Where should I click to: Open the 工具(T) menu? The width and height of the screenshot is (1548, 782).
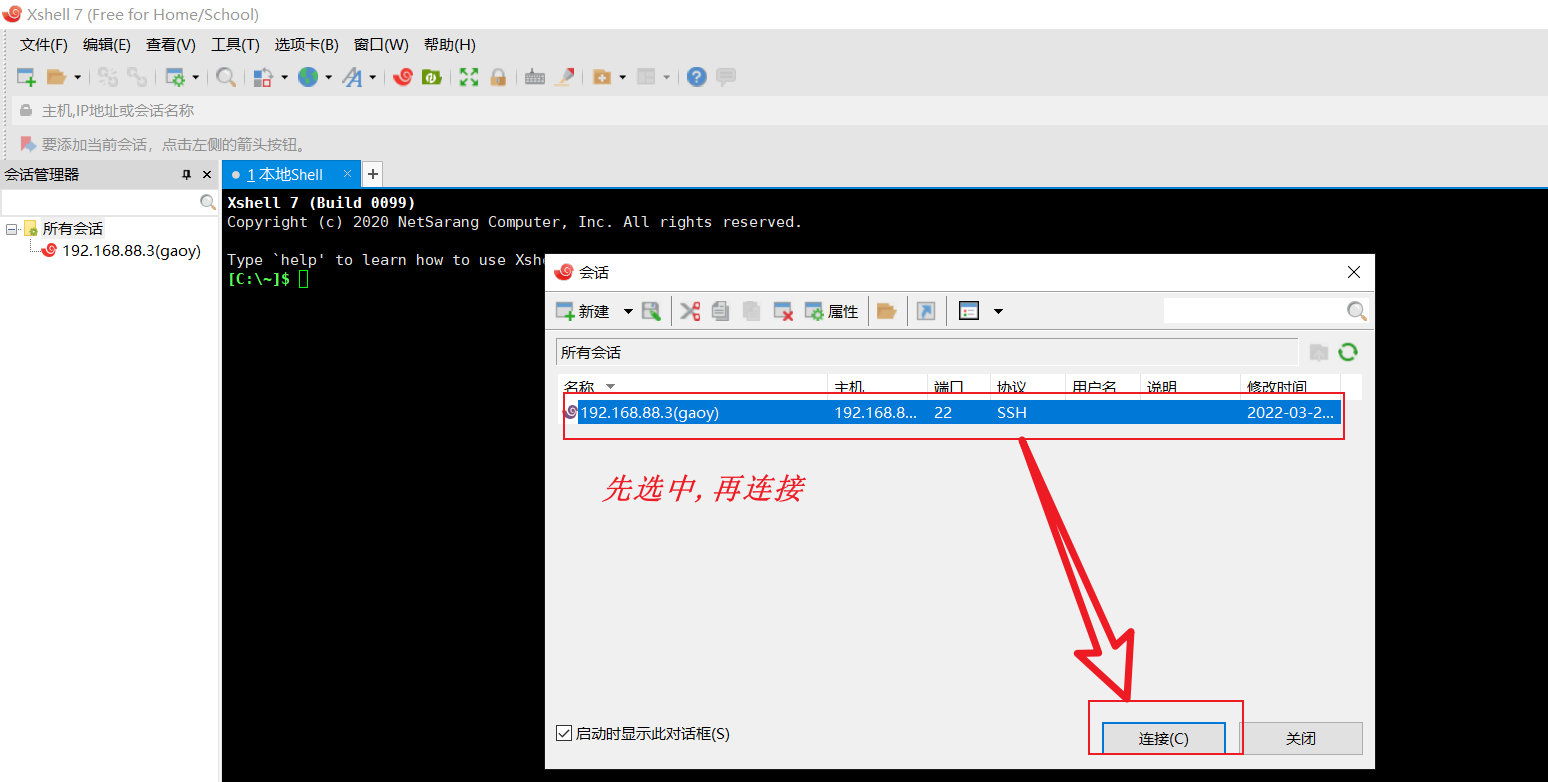[x=235, y=45]
